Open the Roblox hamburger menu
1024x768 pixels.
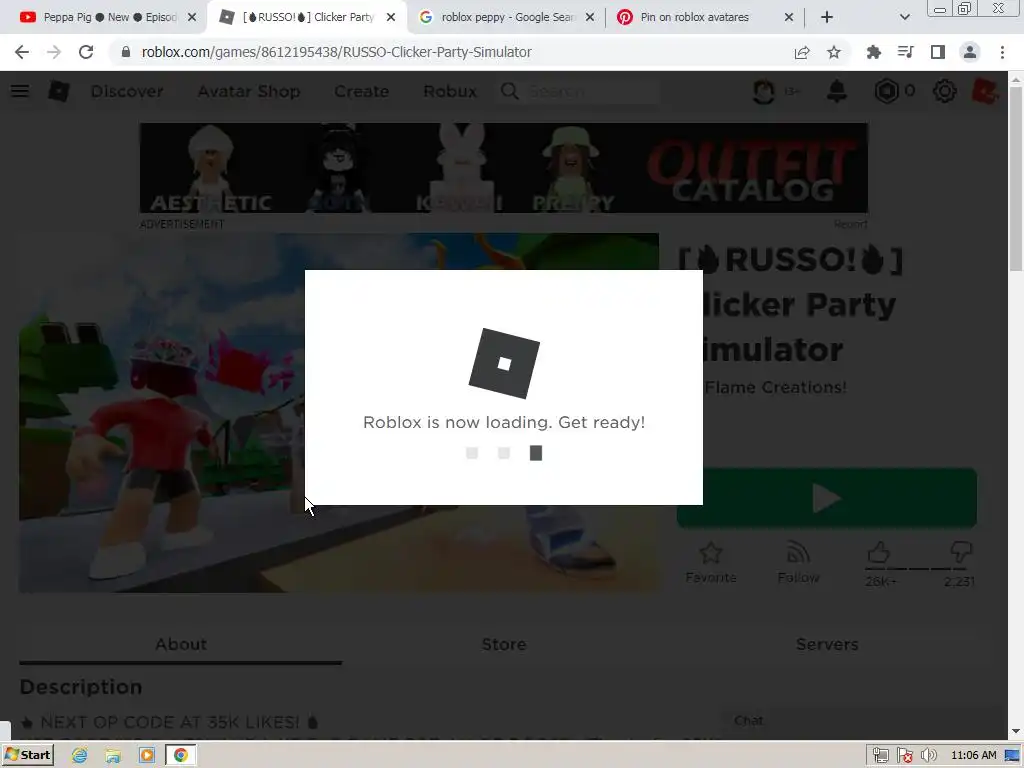click(20, 91)
